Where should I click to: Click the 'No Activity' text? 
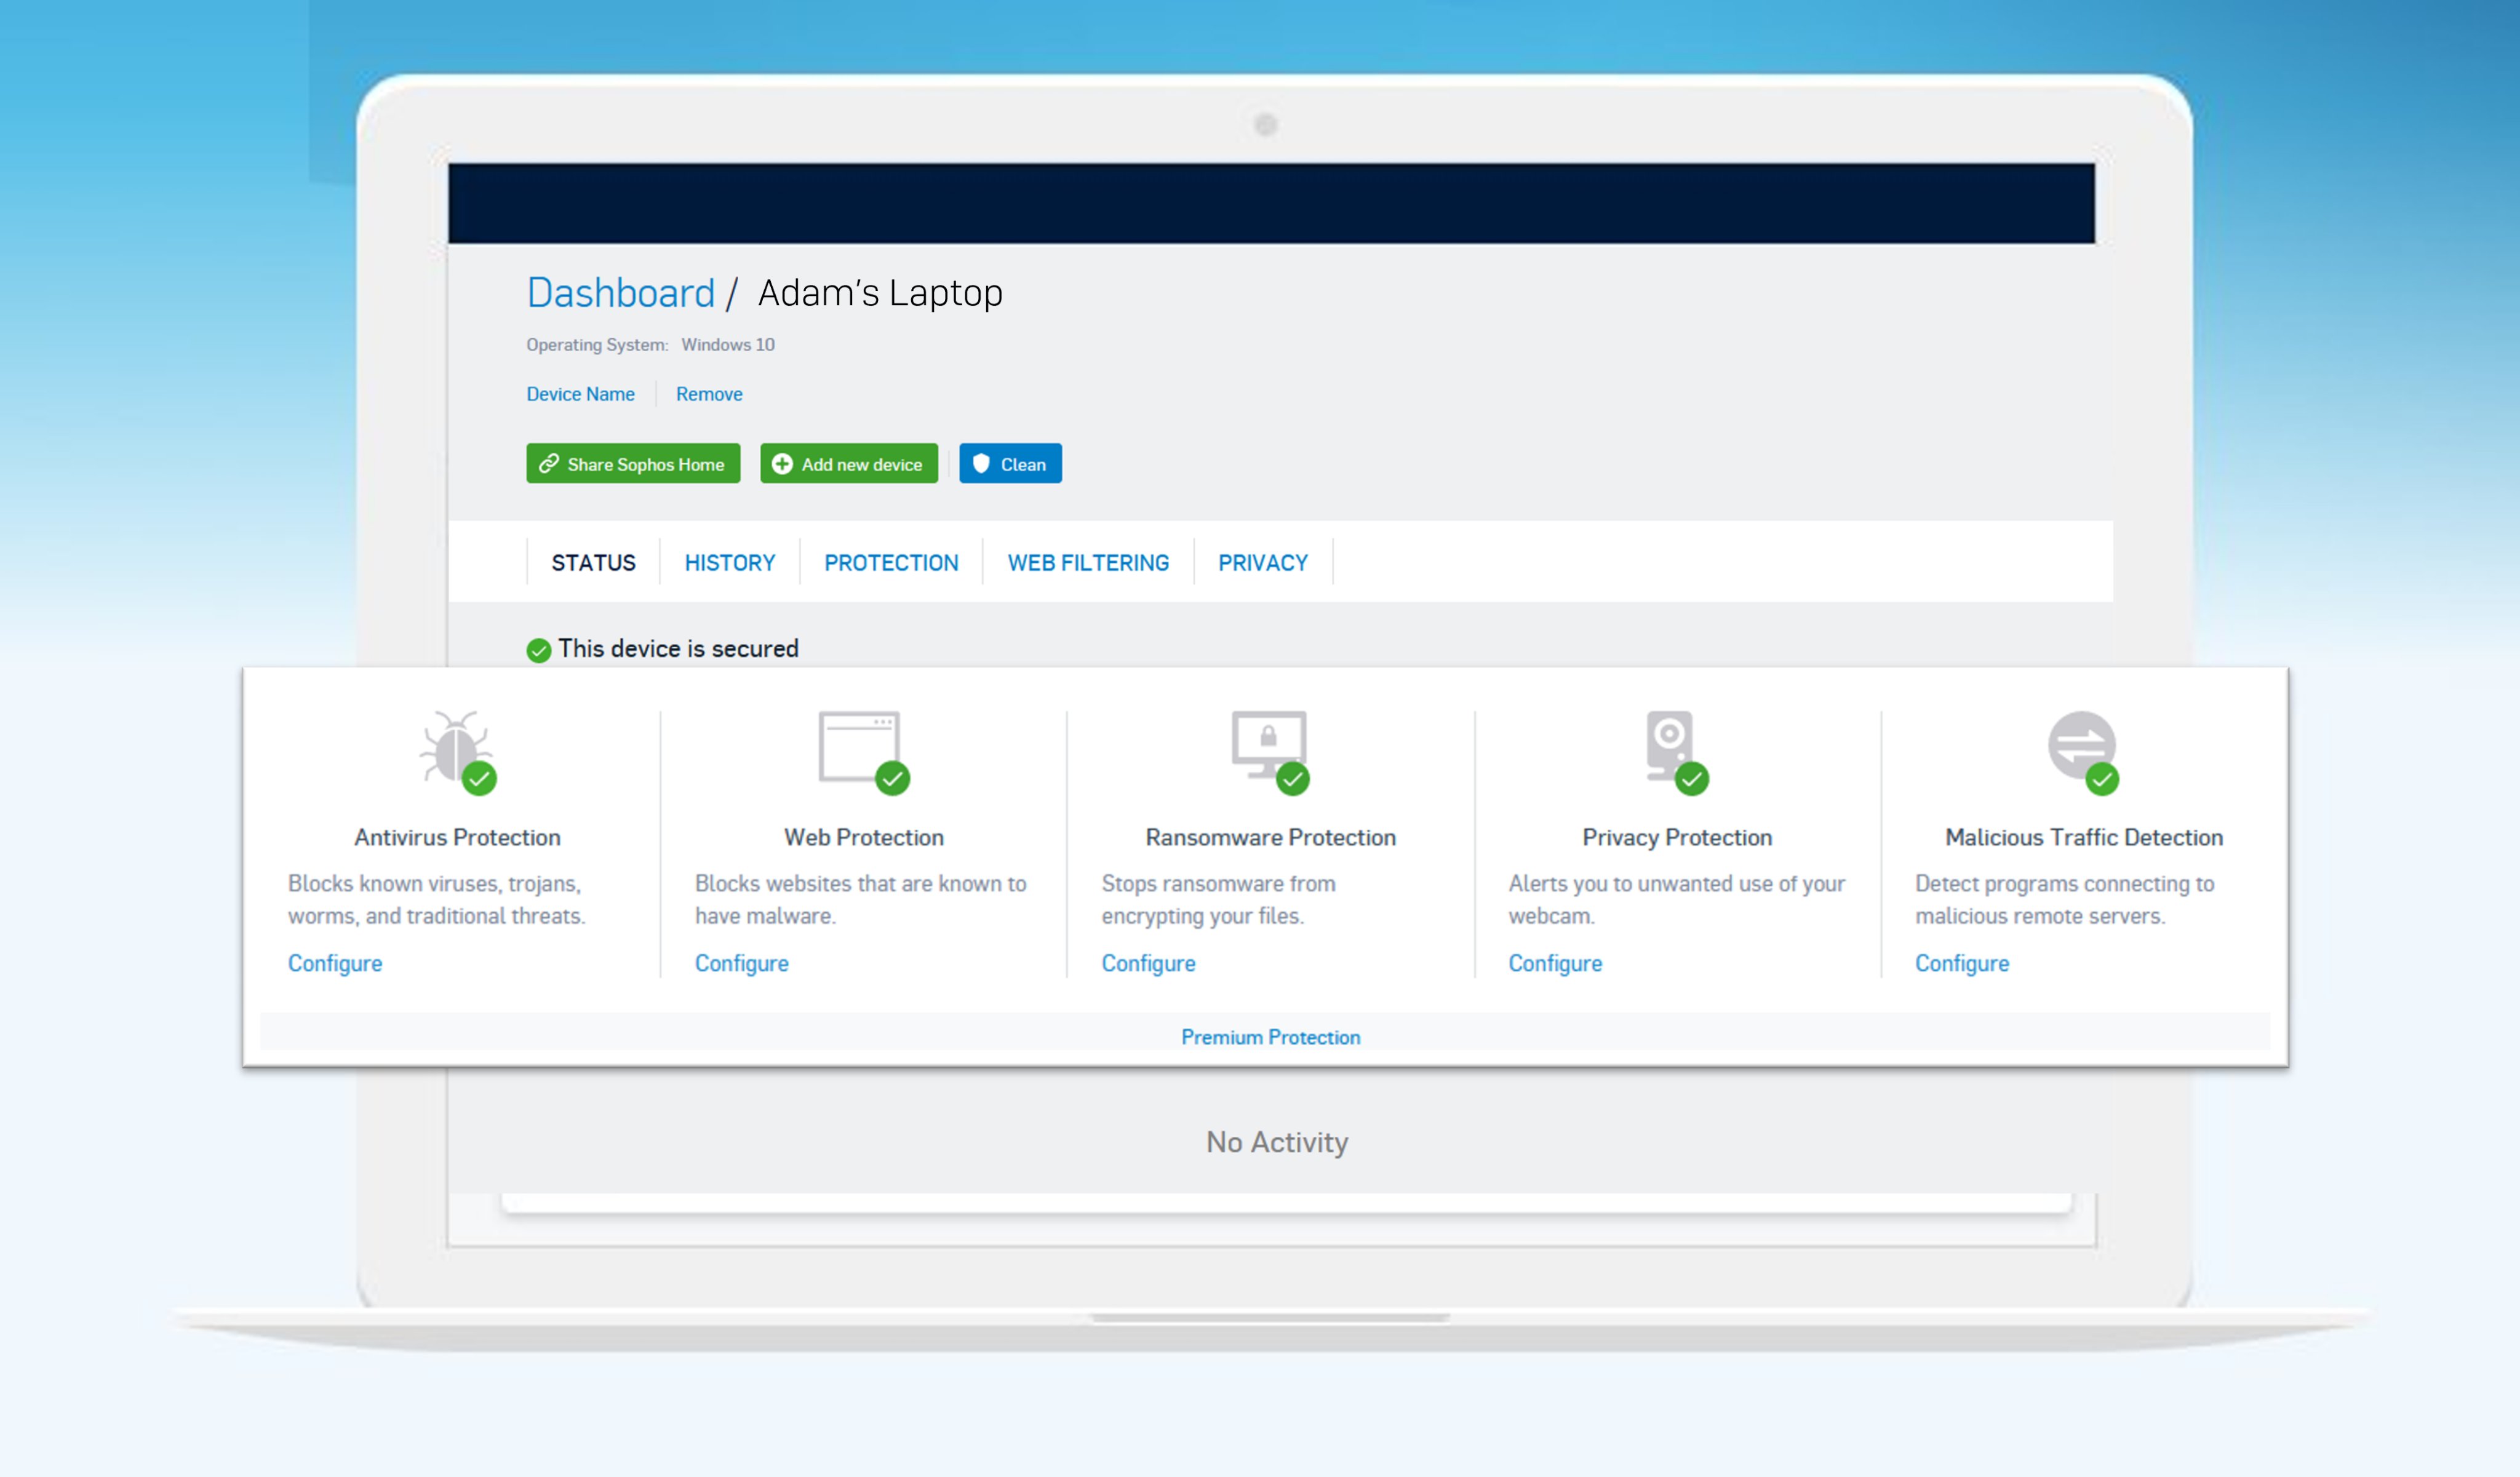tap(1277, 1142)
